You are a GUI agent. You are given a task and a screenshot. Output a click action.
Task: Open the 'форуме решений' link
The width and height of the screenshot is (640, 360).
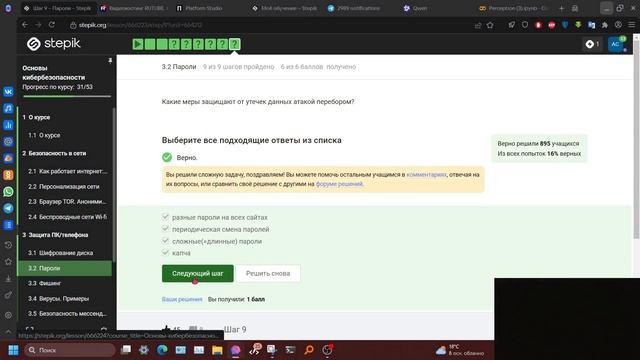point(339,184)
